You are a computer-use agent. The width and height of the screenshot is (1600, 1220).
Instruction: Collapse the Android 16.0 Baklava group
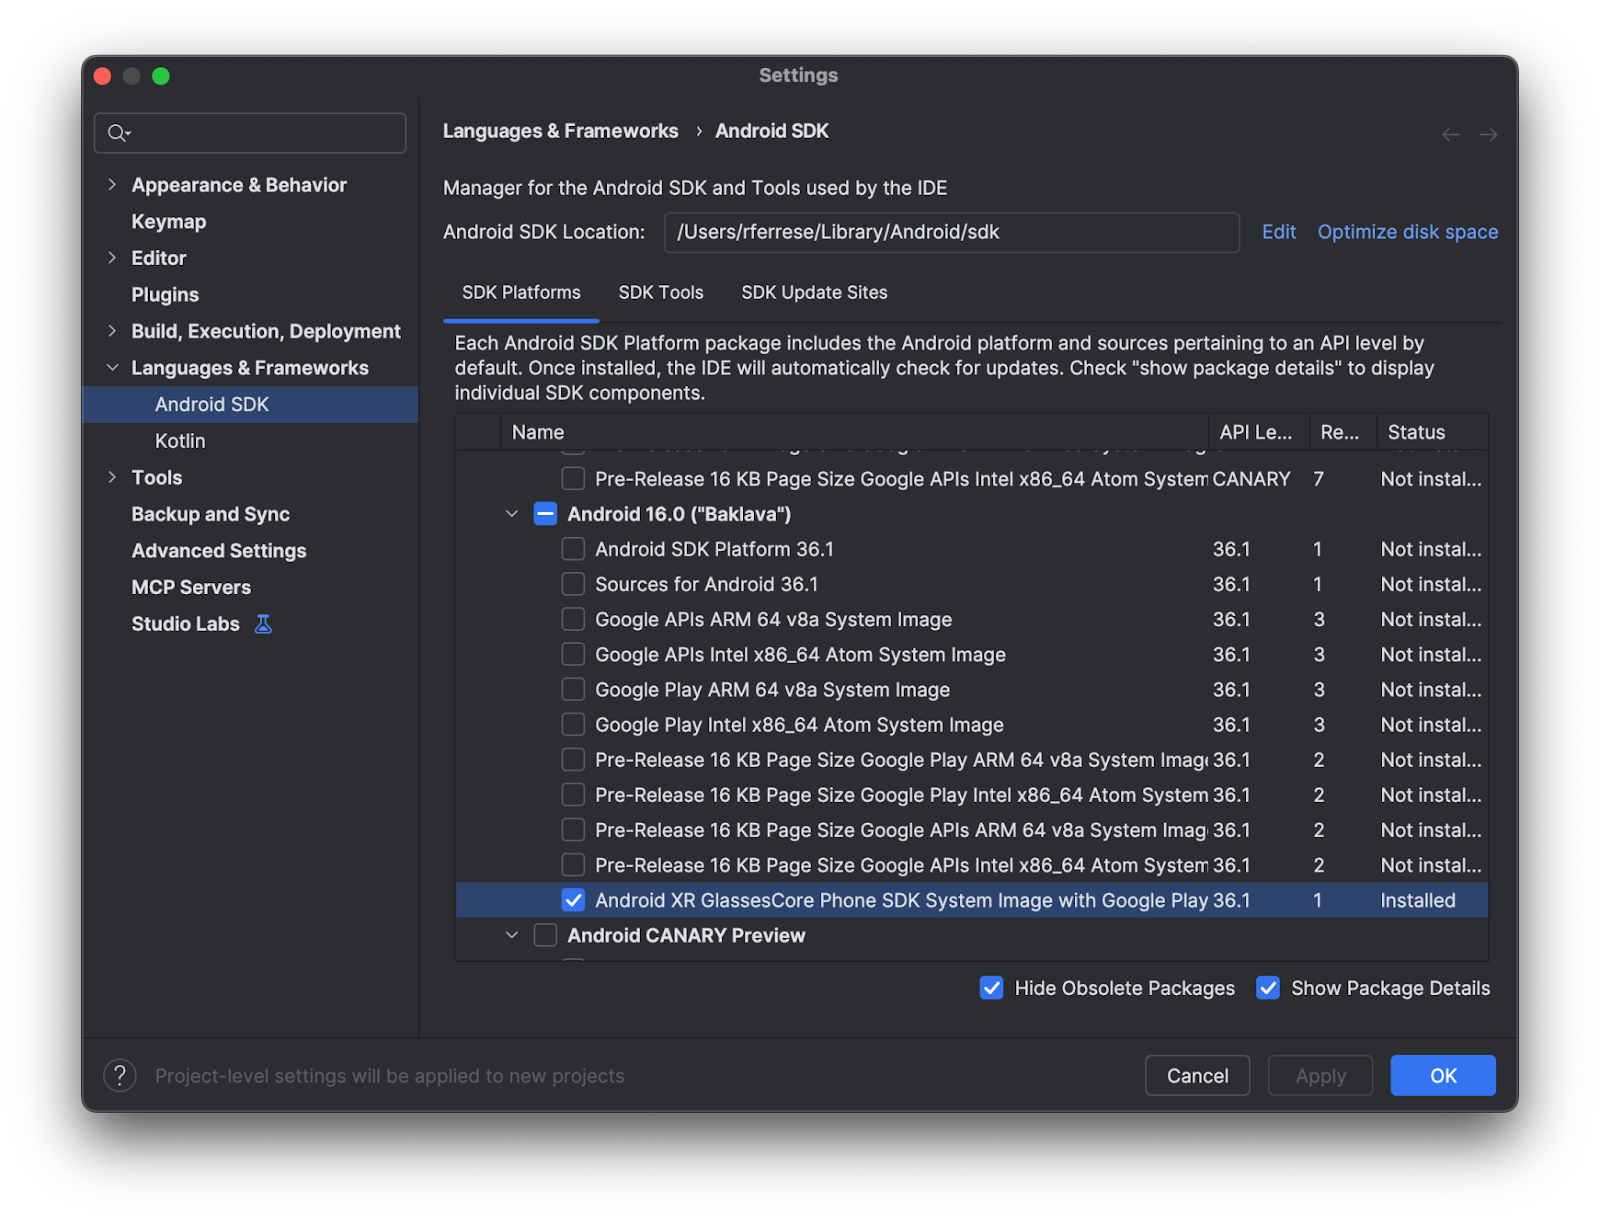coord(512,514)
